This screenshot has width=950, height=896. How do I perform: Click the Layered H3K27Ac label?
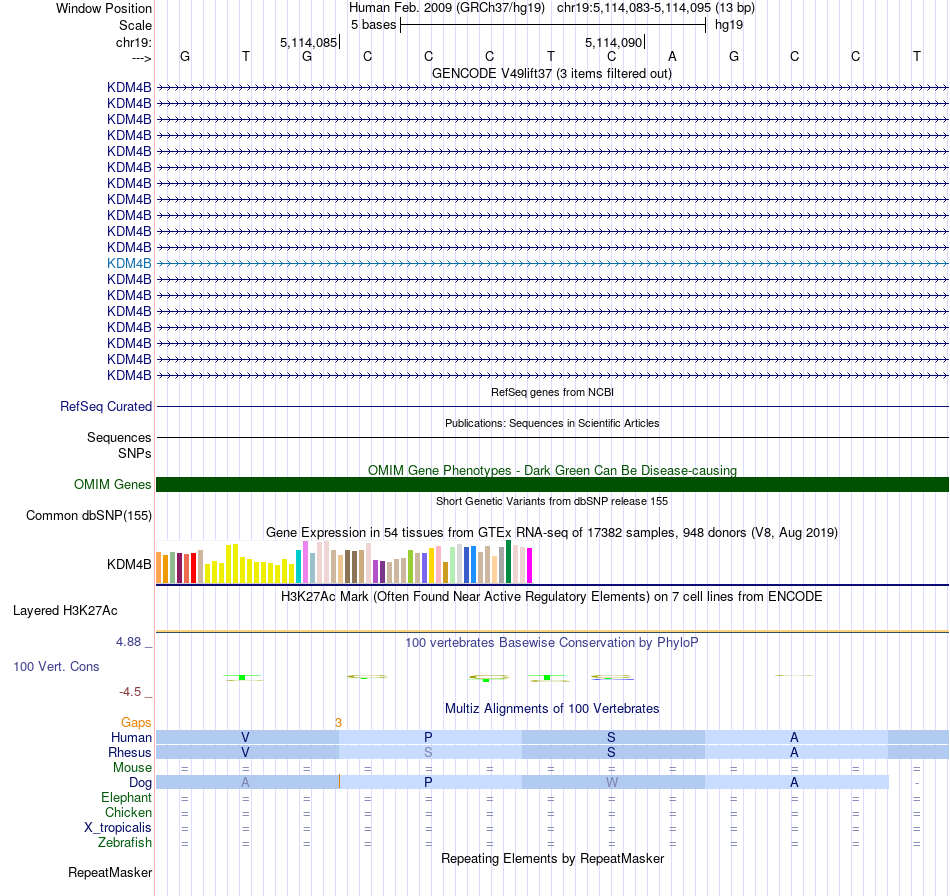pos(65,610)
